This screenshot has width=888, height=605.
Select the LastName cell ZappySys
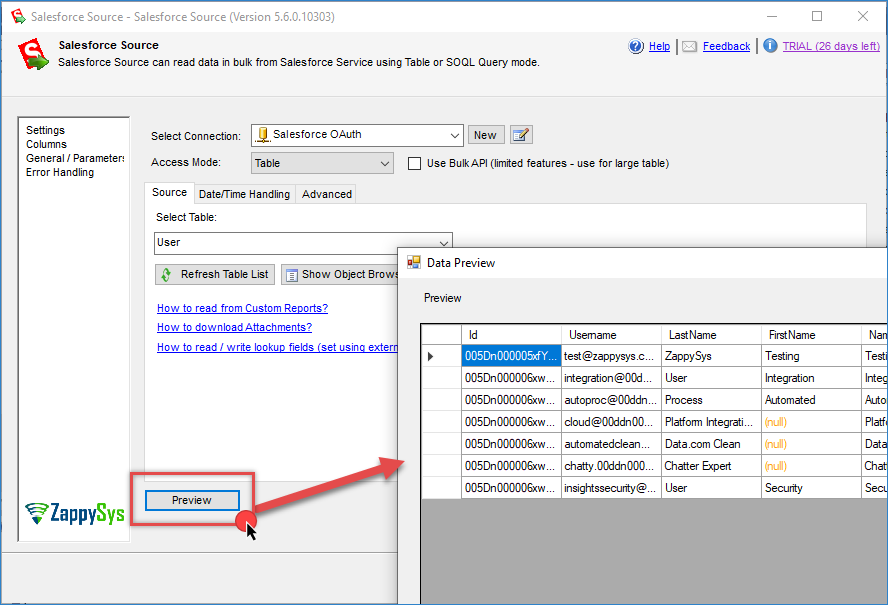711,356
